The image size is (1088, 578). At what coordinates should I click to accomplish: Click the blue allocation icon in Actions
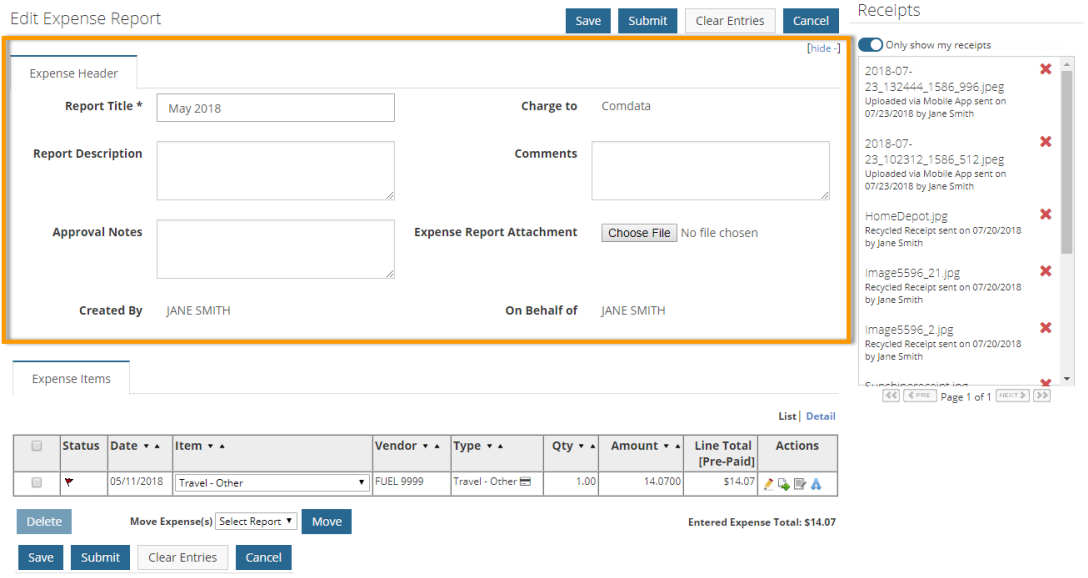click(816, 484)
